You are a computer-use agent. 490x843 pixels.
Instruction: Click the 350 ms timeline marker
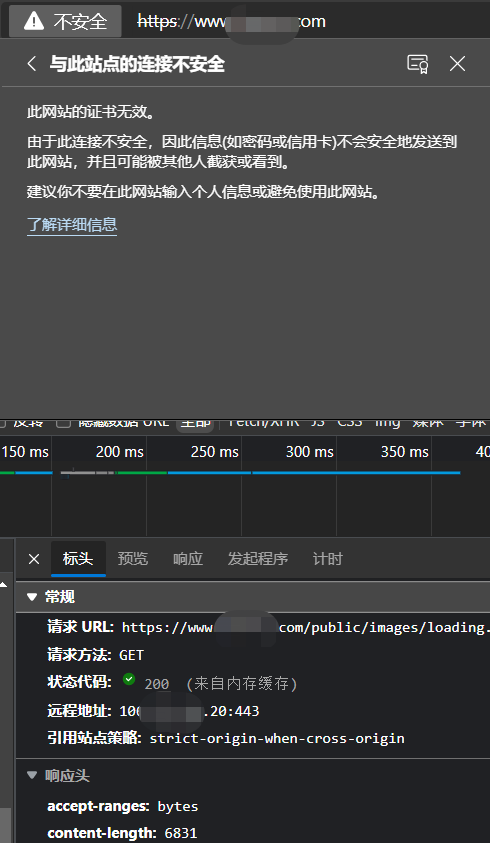404,452
